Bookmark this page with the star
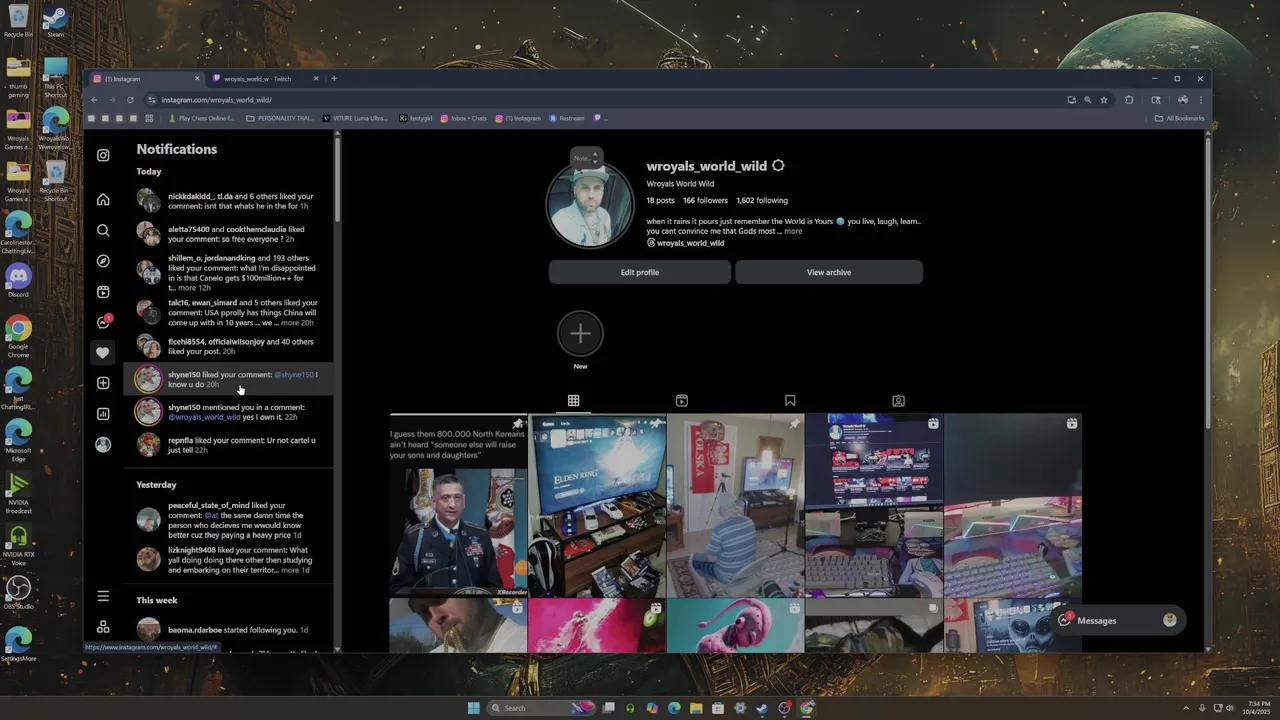1280x720 pixels. coord(1104,100)
